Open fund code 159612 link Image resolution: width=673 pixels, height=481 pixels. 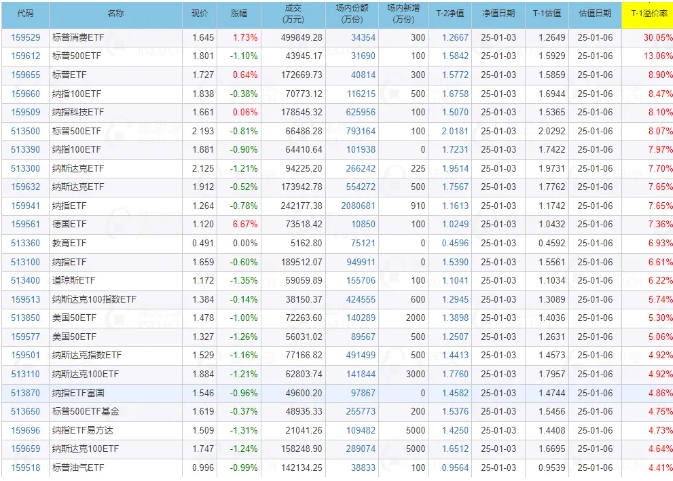(x=25, y=56)
